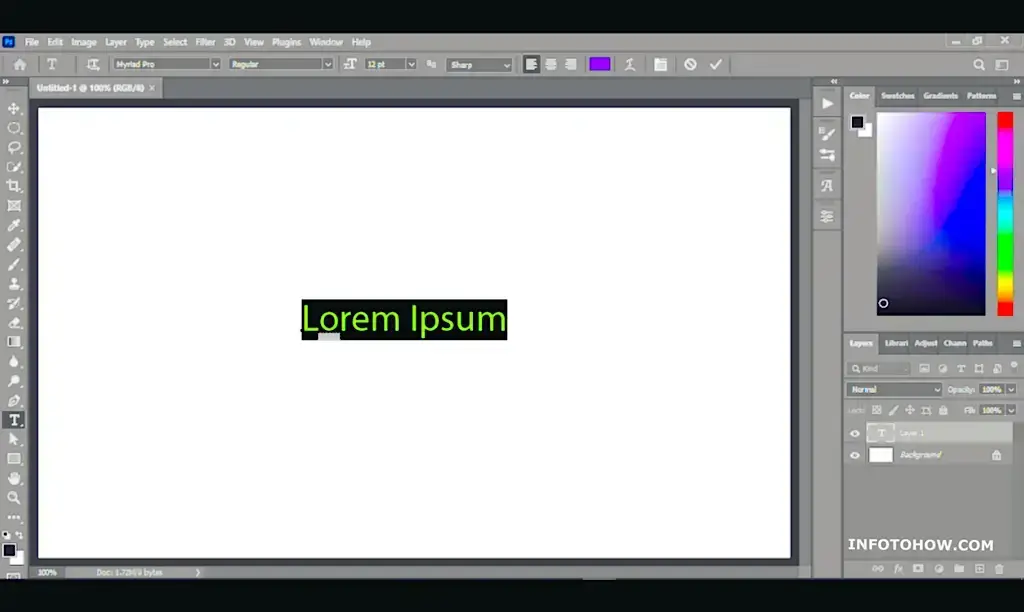The width and height of the screenshot is (1024, 612).
Task: Enable center text alignment
Action: (551, 64)
